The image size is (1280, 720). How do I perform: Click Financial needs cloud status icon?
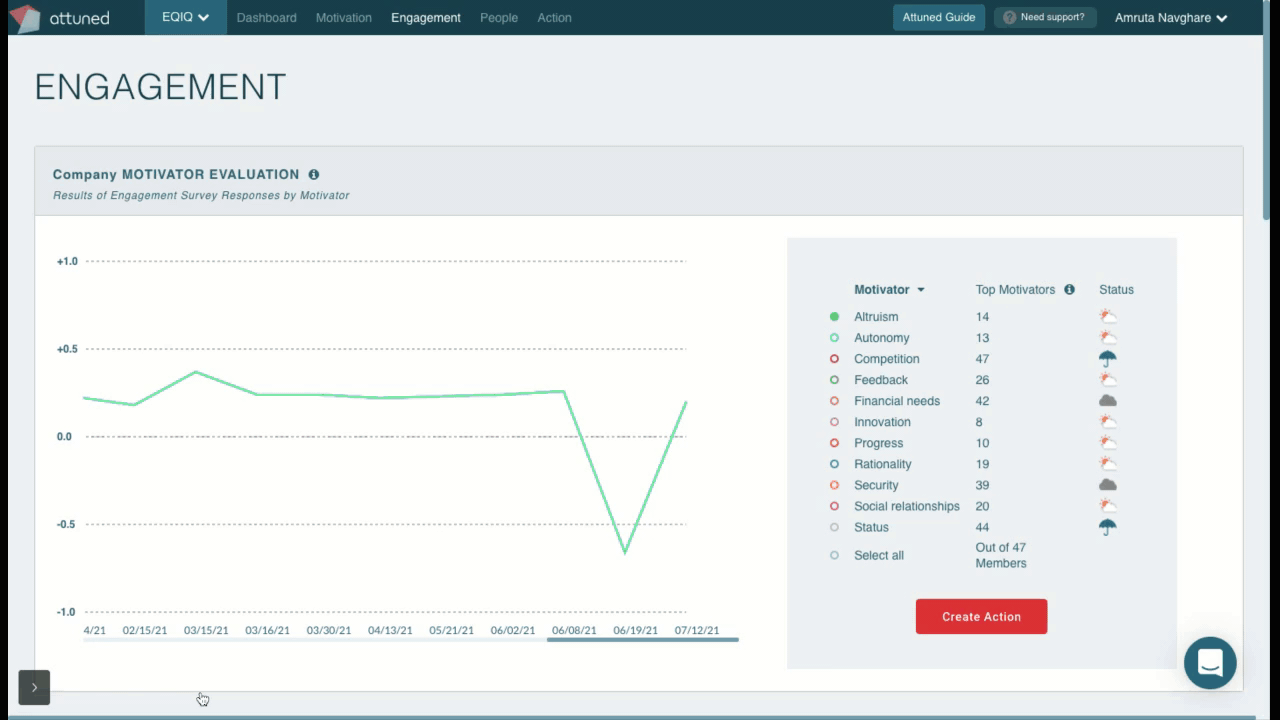(x=1107, y=401)
